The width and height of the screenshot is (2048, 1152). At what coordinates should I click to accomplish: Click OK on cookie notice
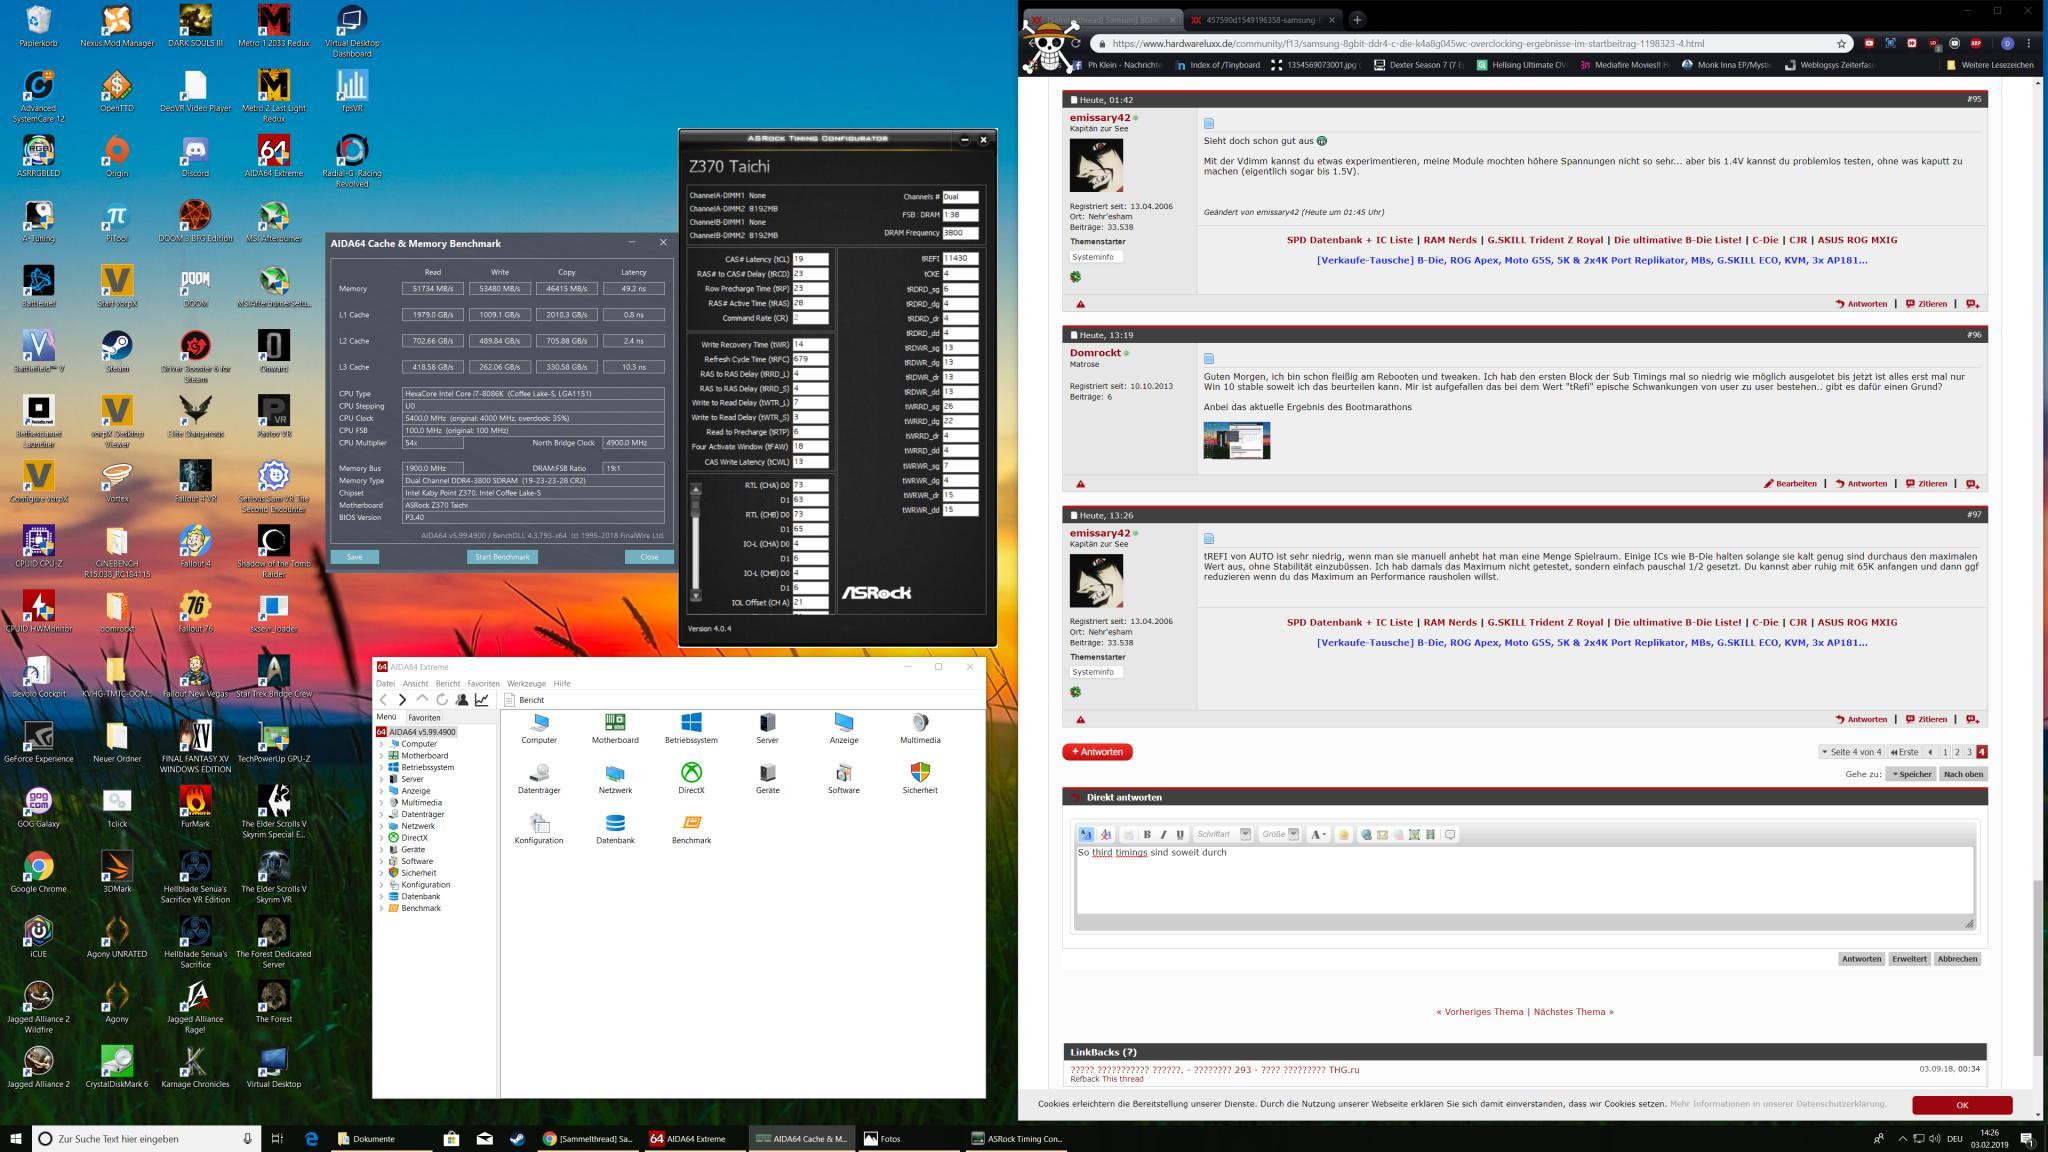(1962, 1105)
